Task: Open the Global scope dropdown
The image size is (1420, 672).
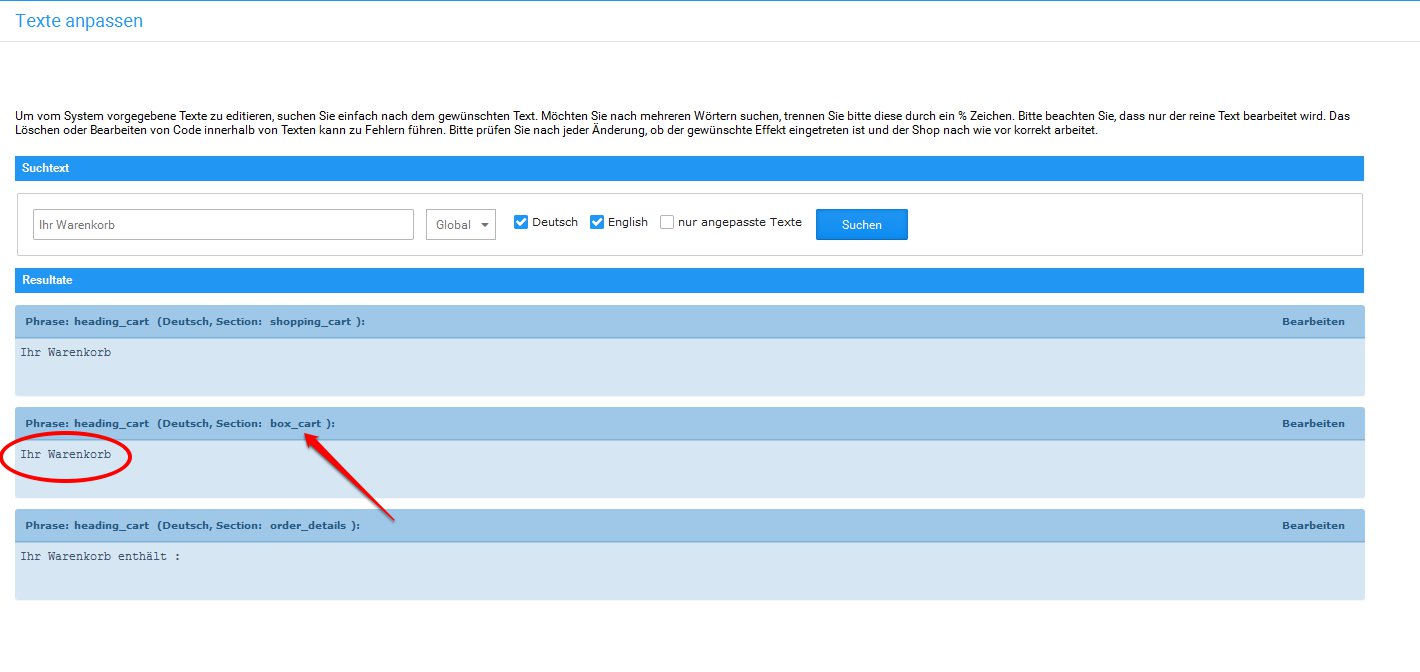Action: click(x=461, y=225)
